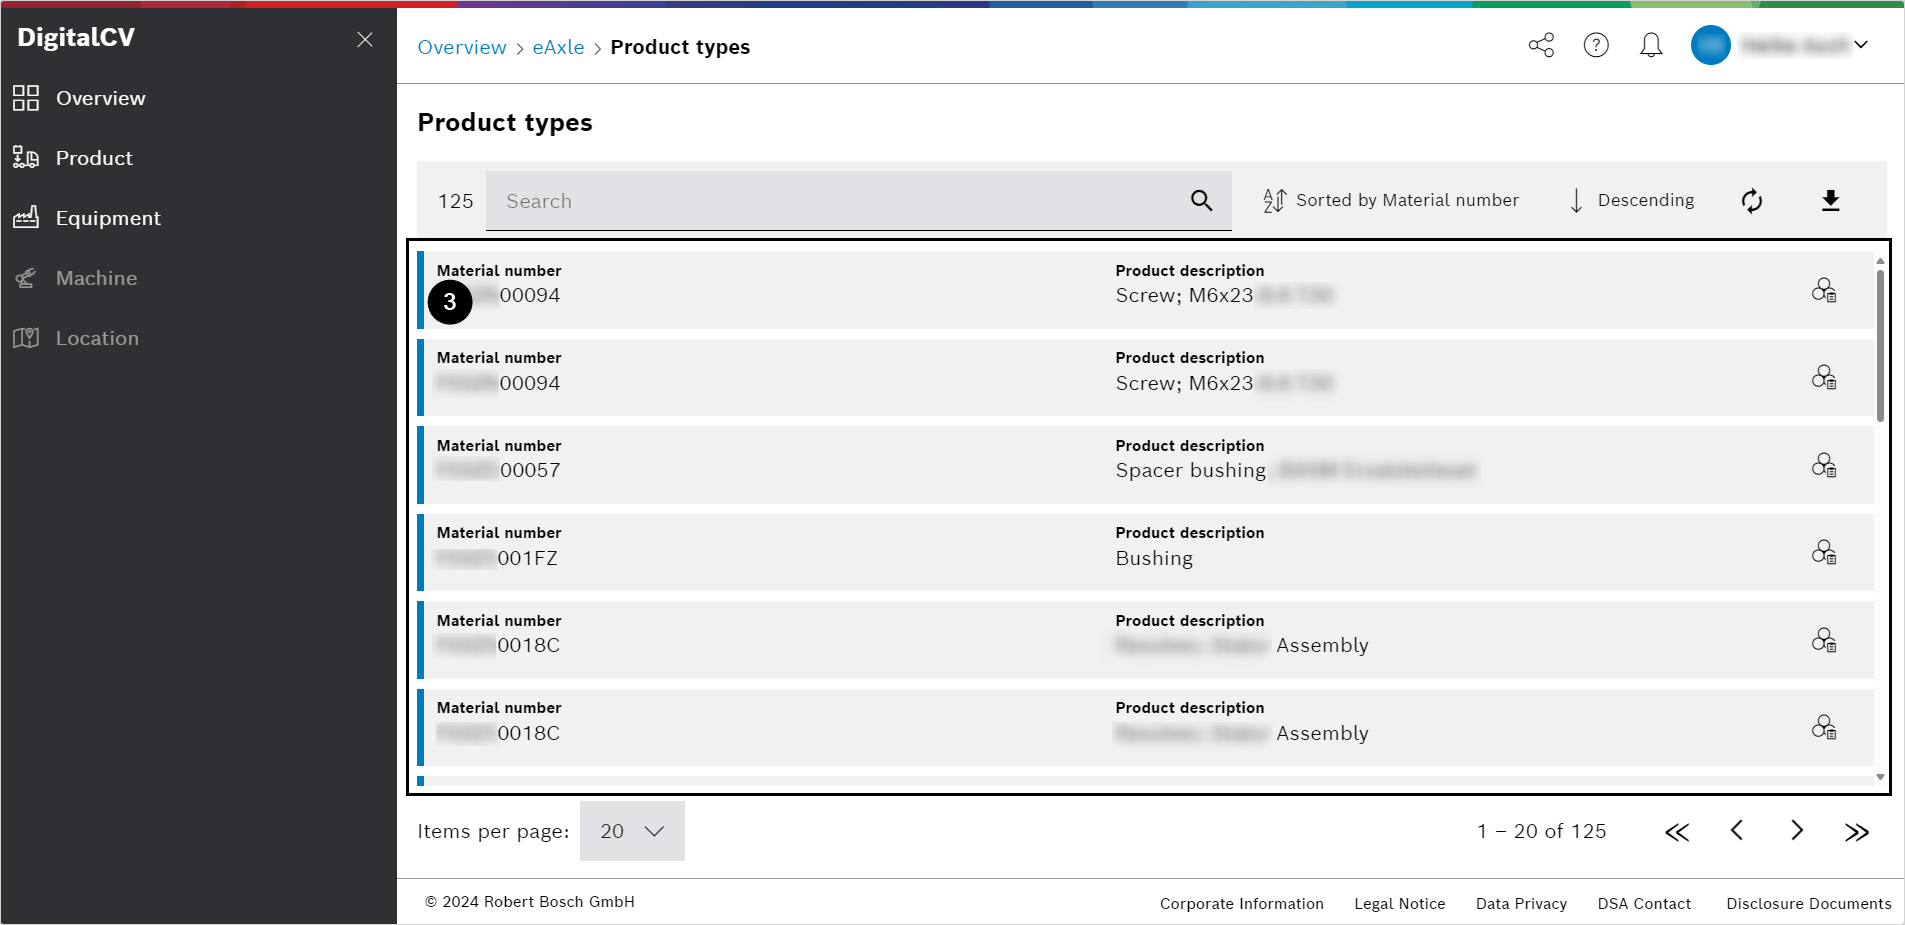The width and height of the screenshot is (1905, 925).
Task: Open the help question mark icon
Action: (1596, 45)
